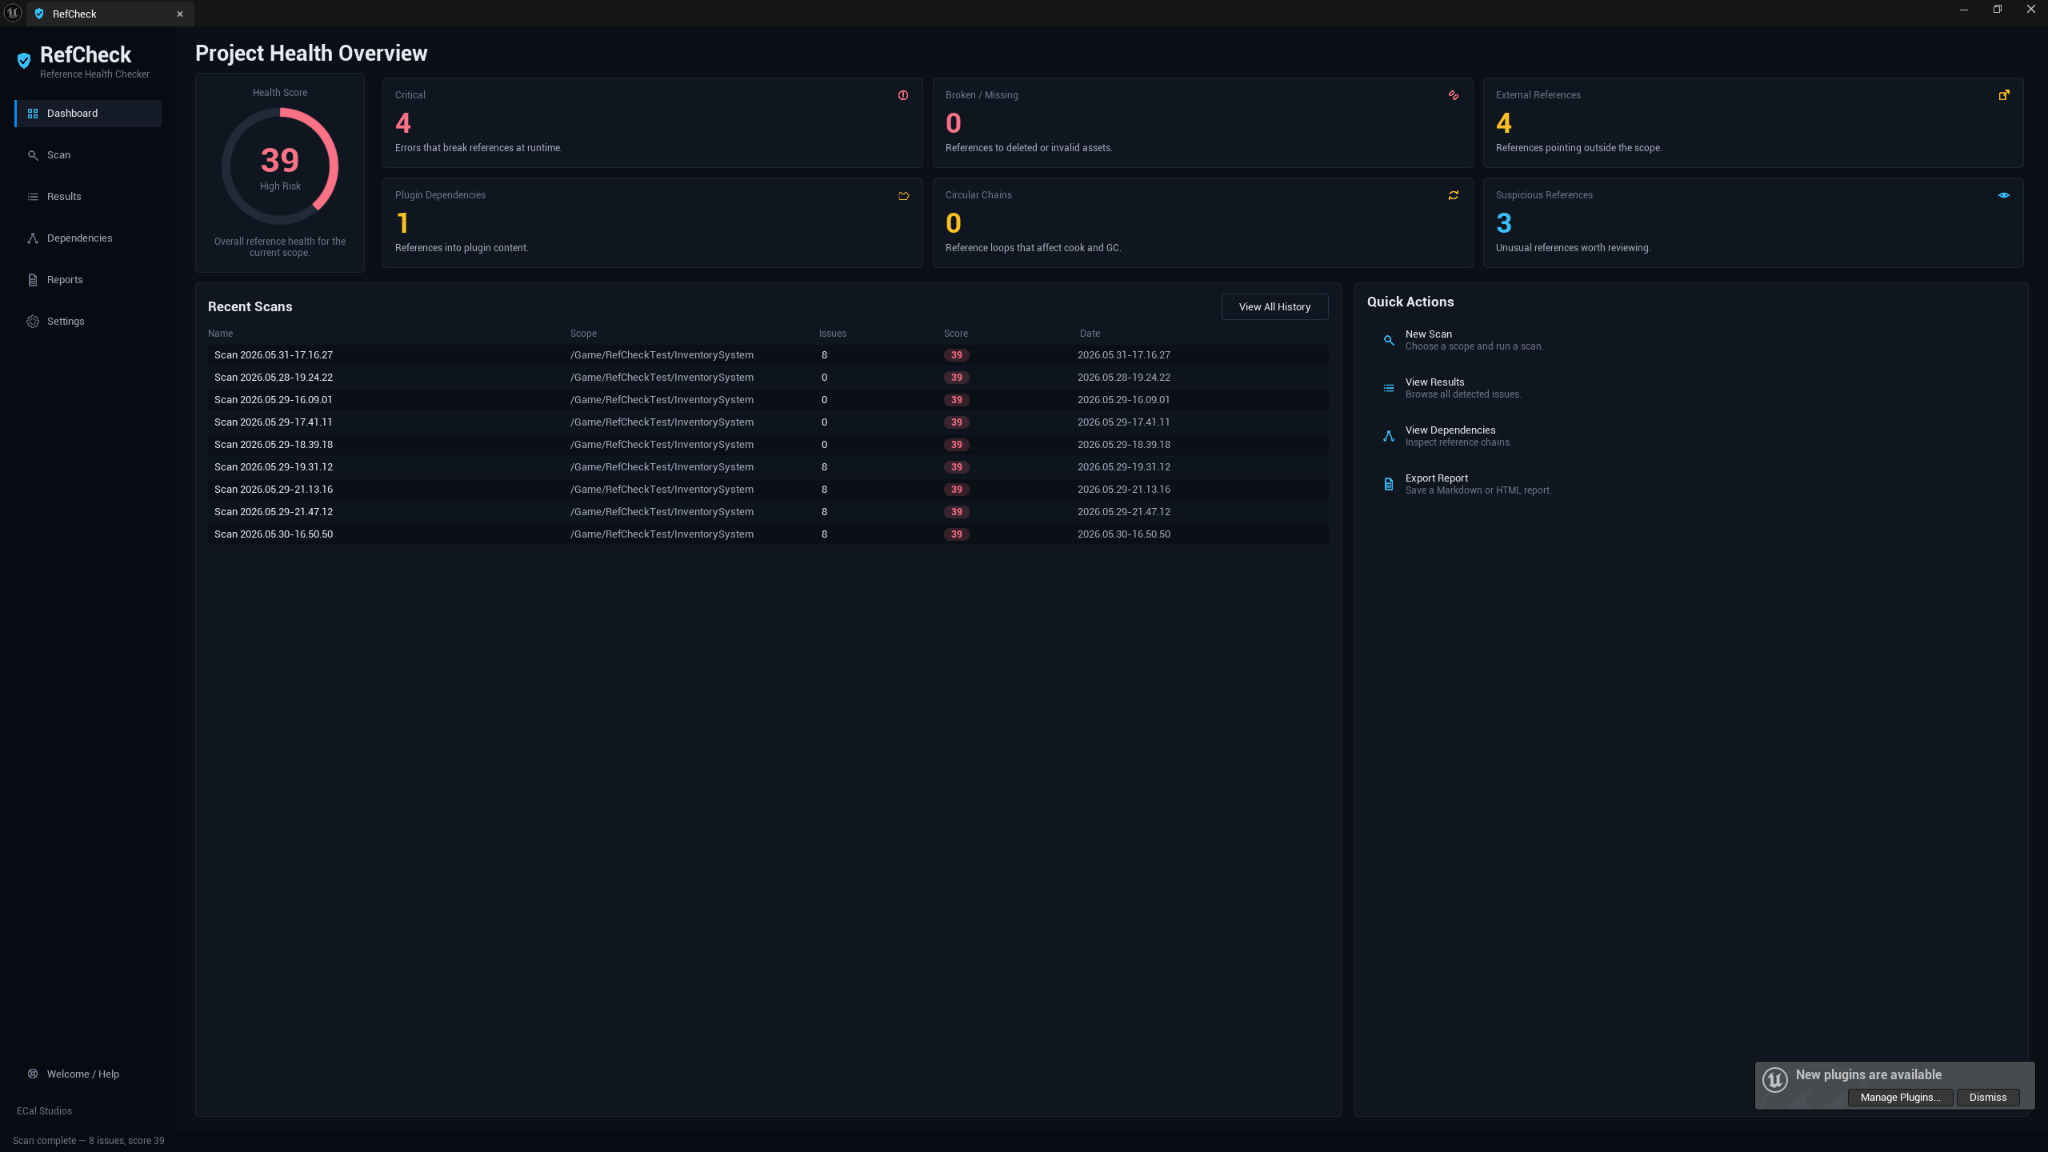Close the RefCheck tab
2048x1152 pixels.
tap(180, 14)
